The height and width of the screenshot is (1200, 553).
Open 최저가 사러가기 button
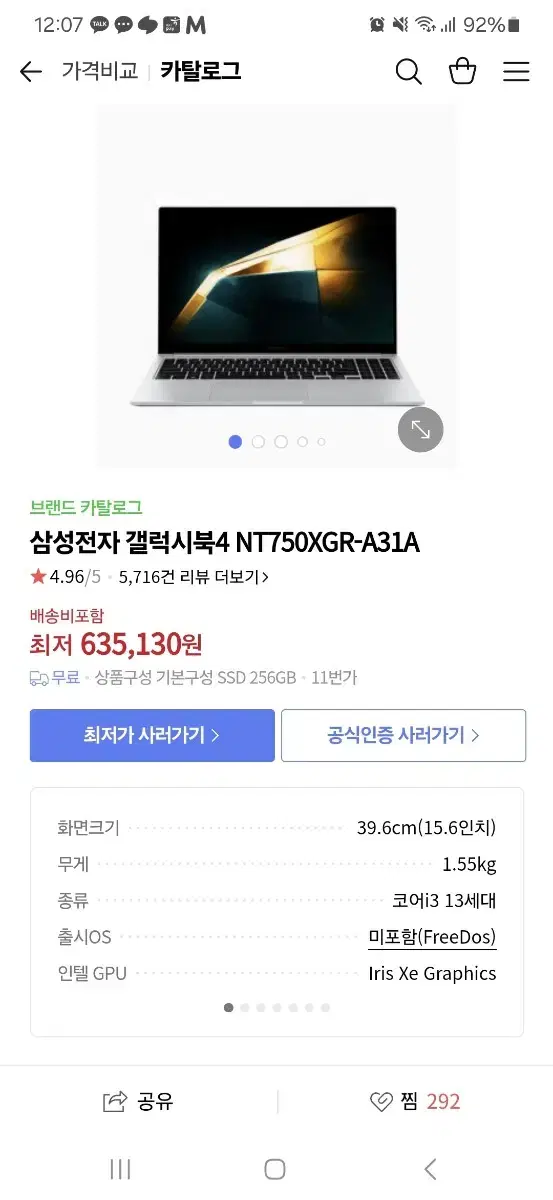pyautogui.click(x=152, y=736)
